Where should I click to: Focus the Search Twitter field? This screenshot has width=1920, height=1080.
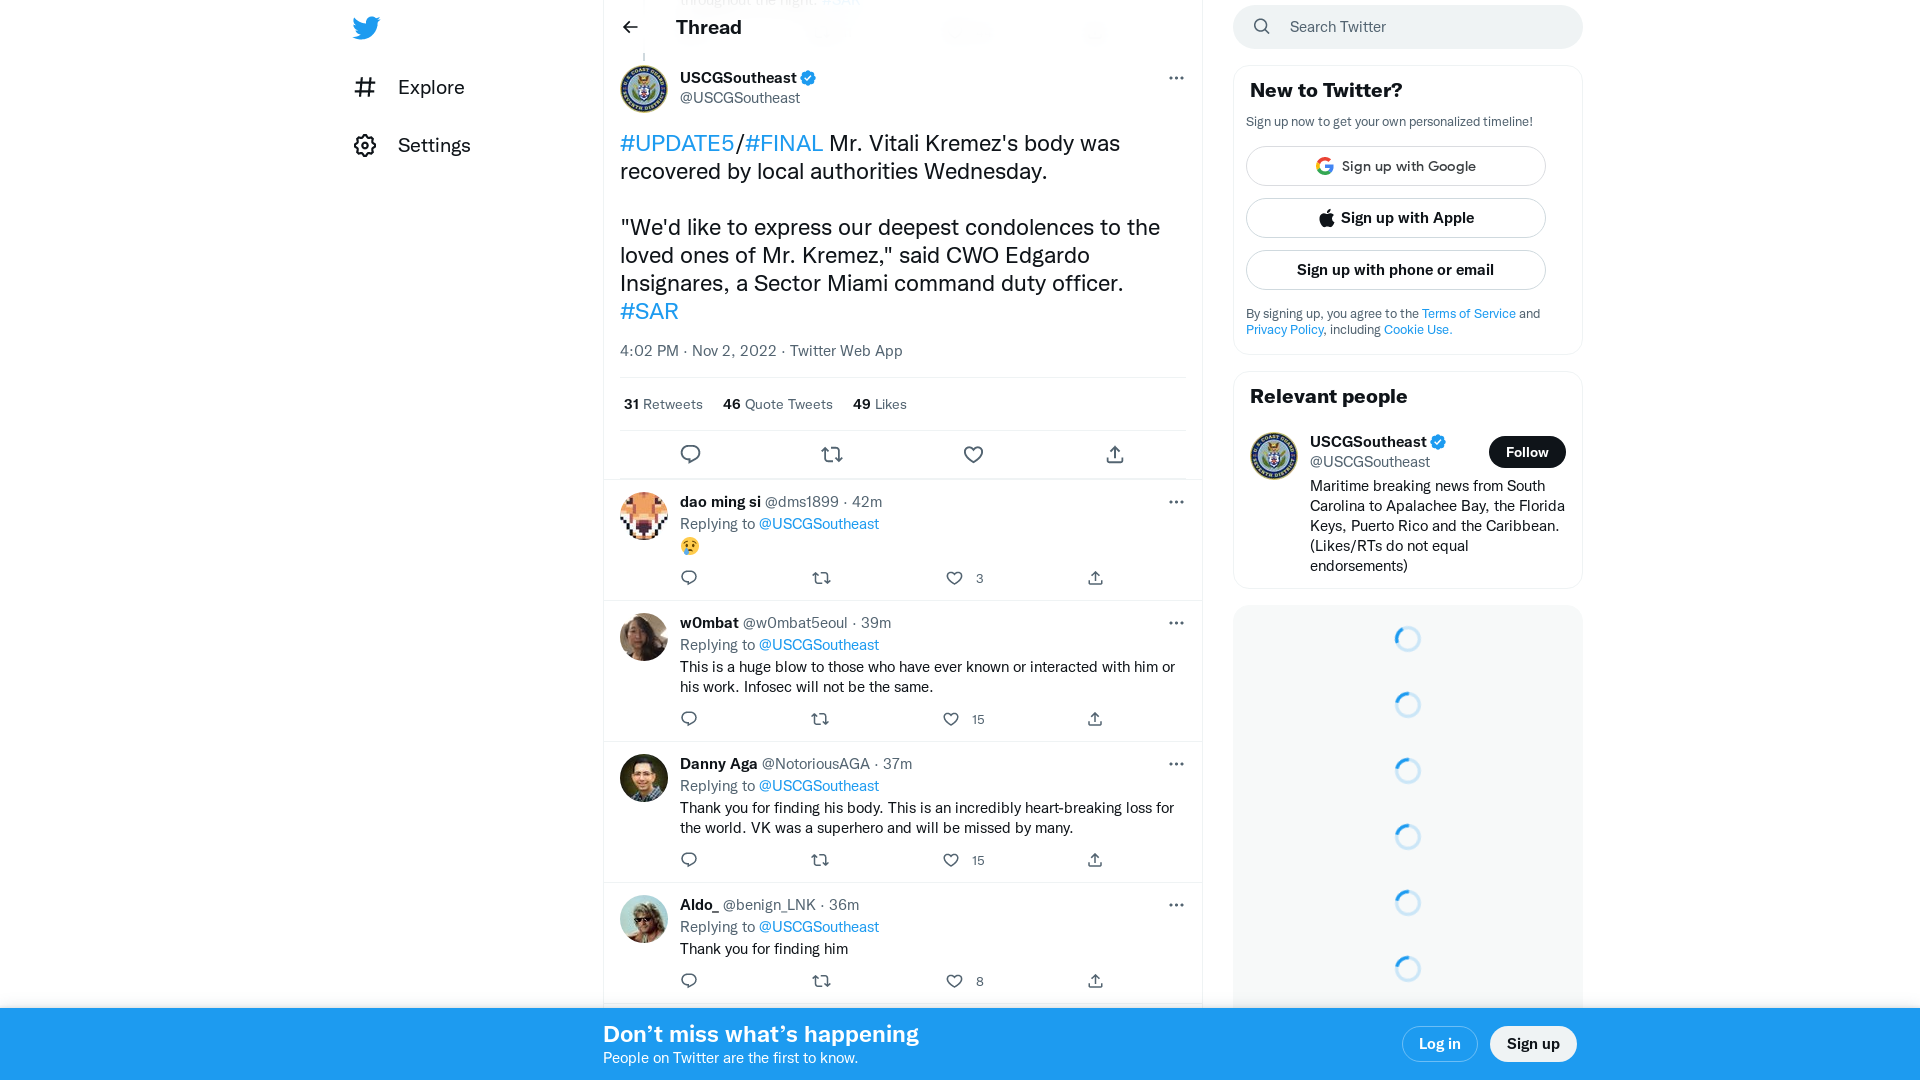1420,27
